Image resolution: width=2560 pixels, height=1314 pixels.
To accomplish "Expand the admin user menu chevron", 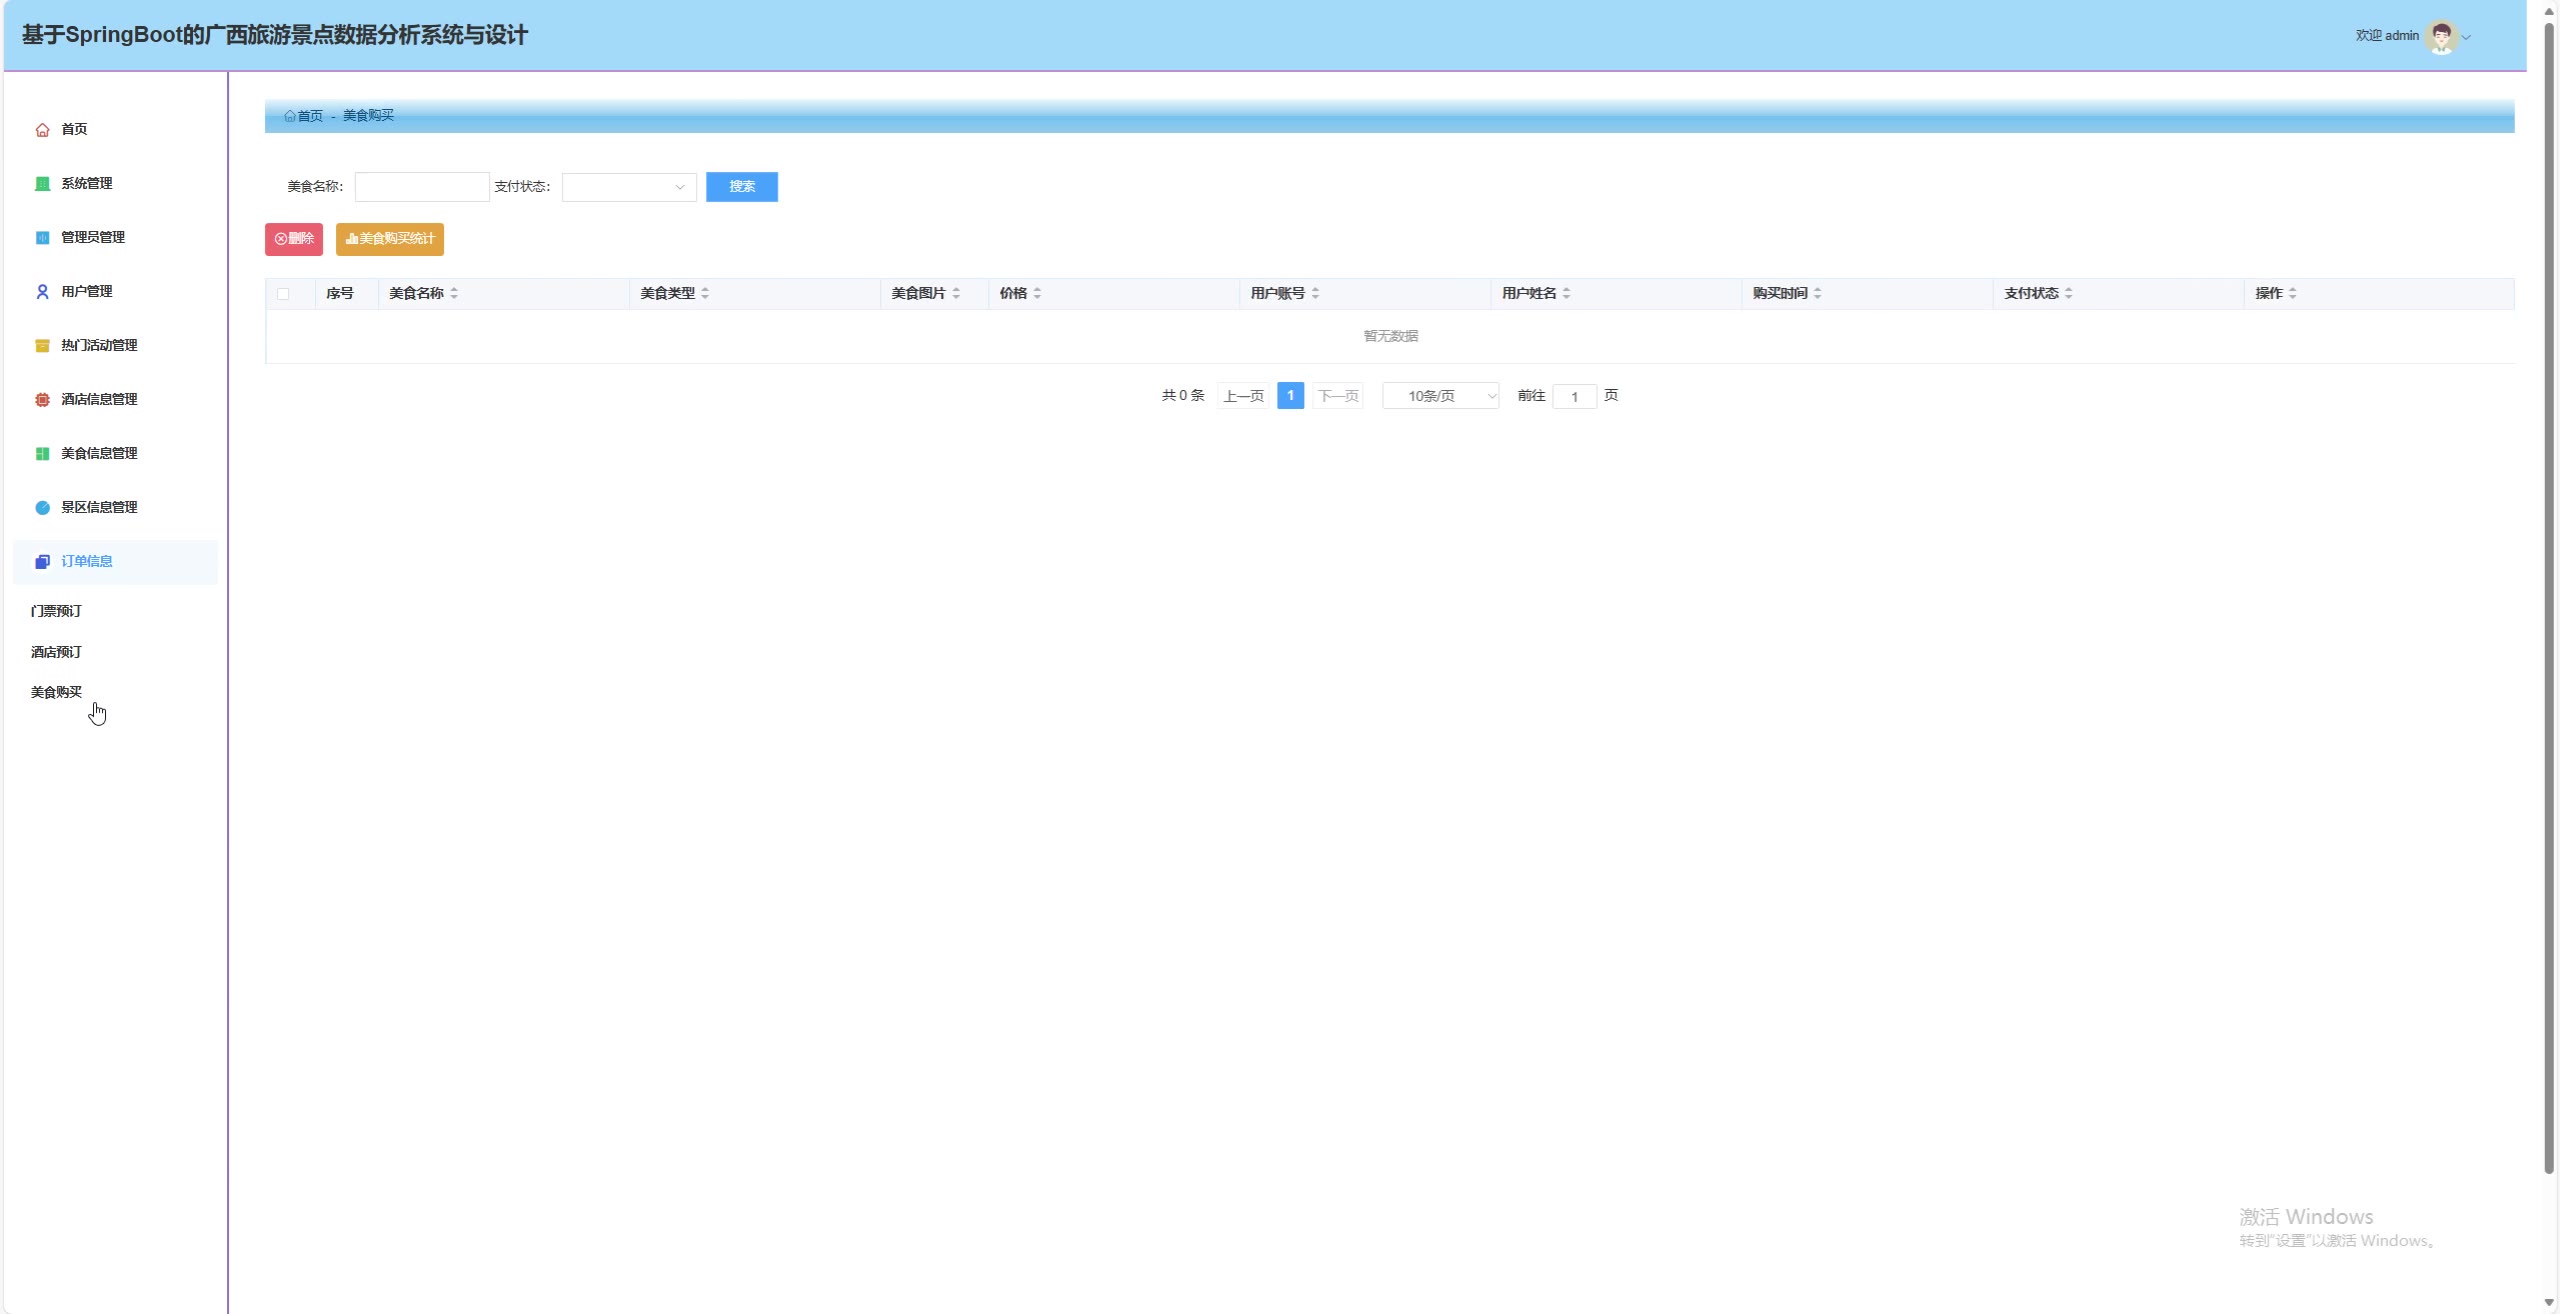I will coord(2466,38).
